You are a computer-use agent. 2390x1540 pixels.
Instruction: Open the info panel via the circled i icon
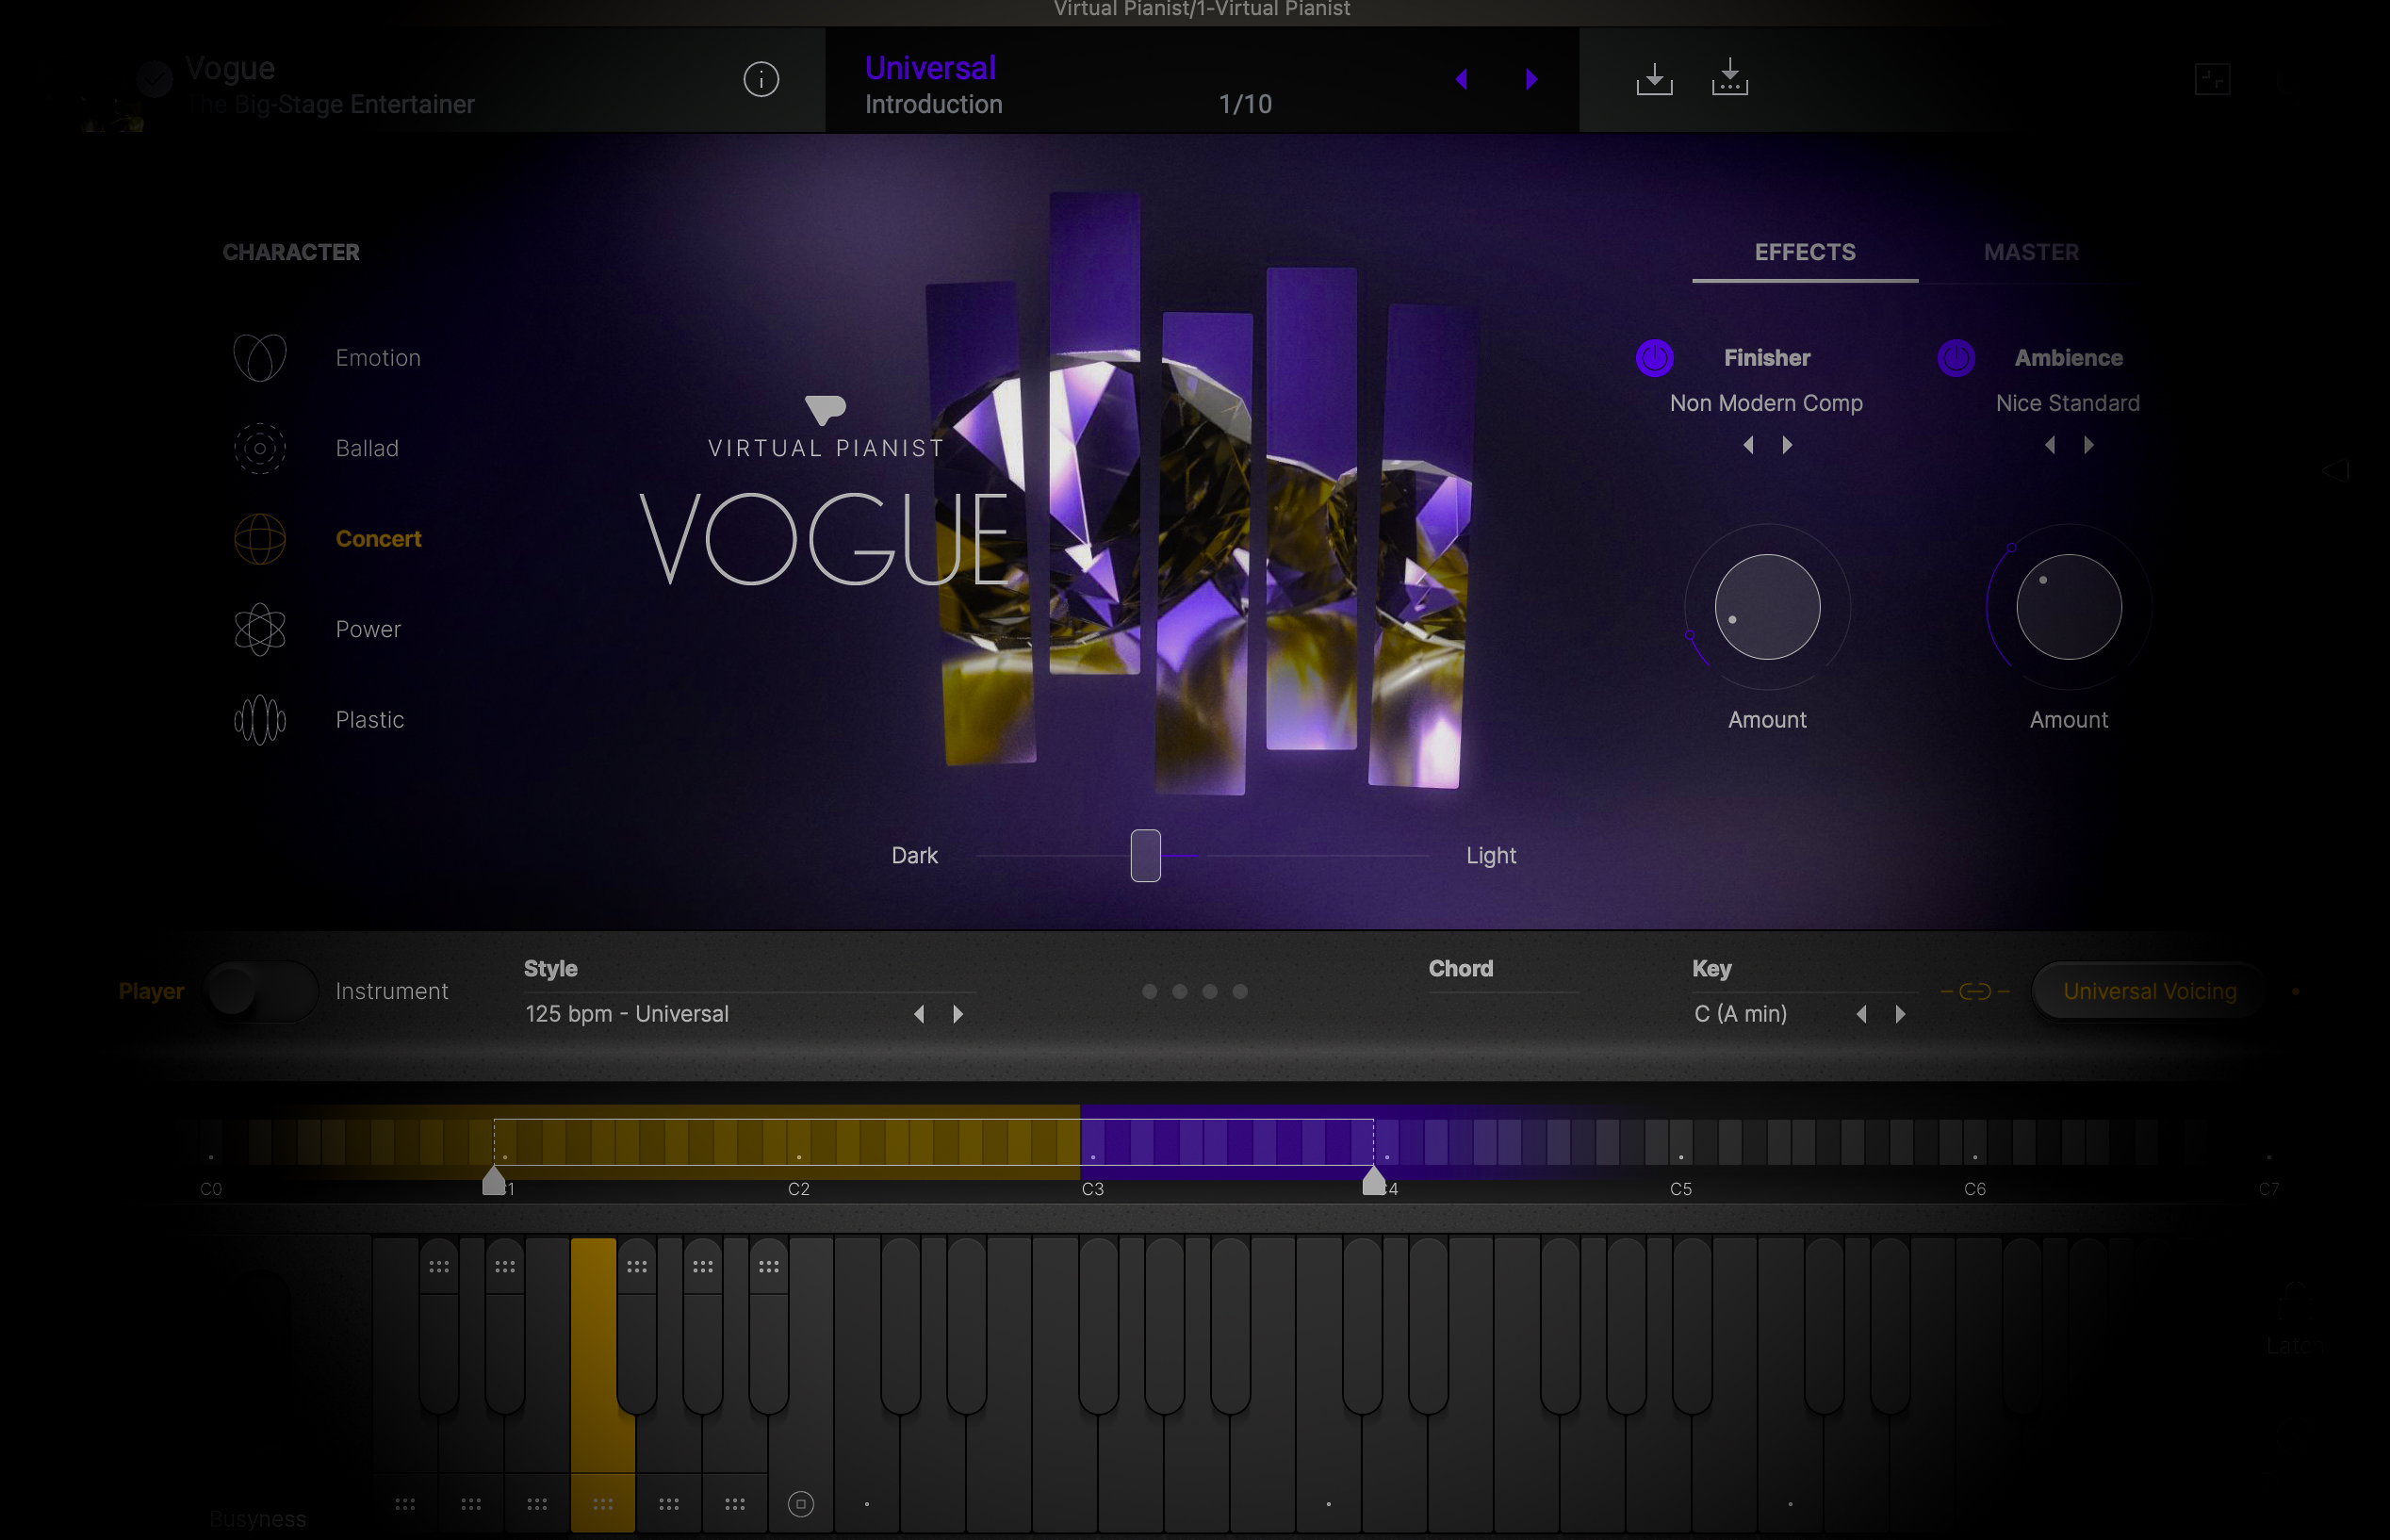click(761, 79)
